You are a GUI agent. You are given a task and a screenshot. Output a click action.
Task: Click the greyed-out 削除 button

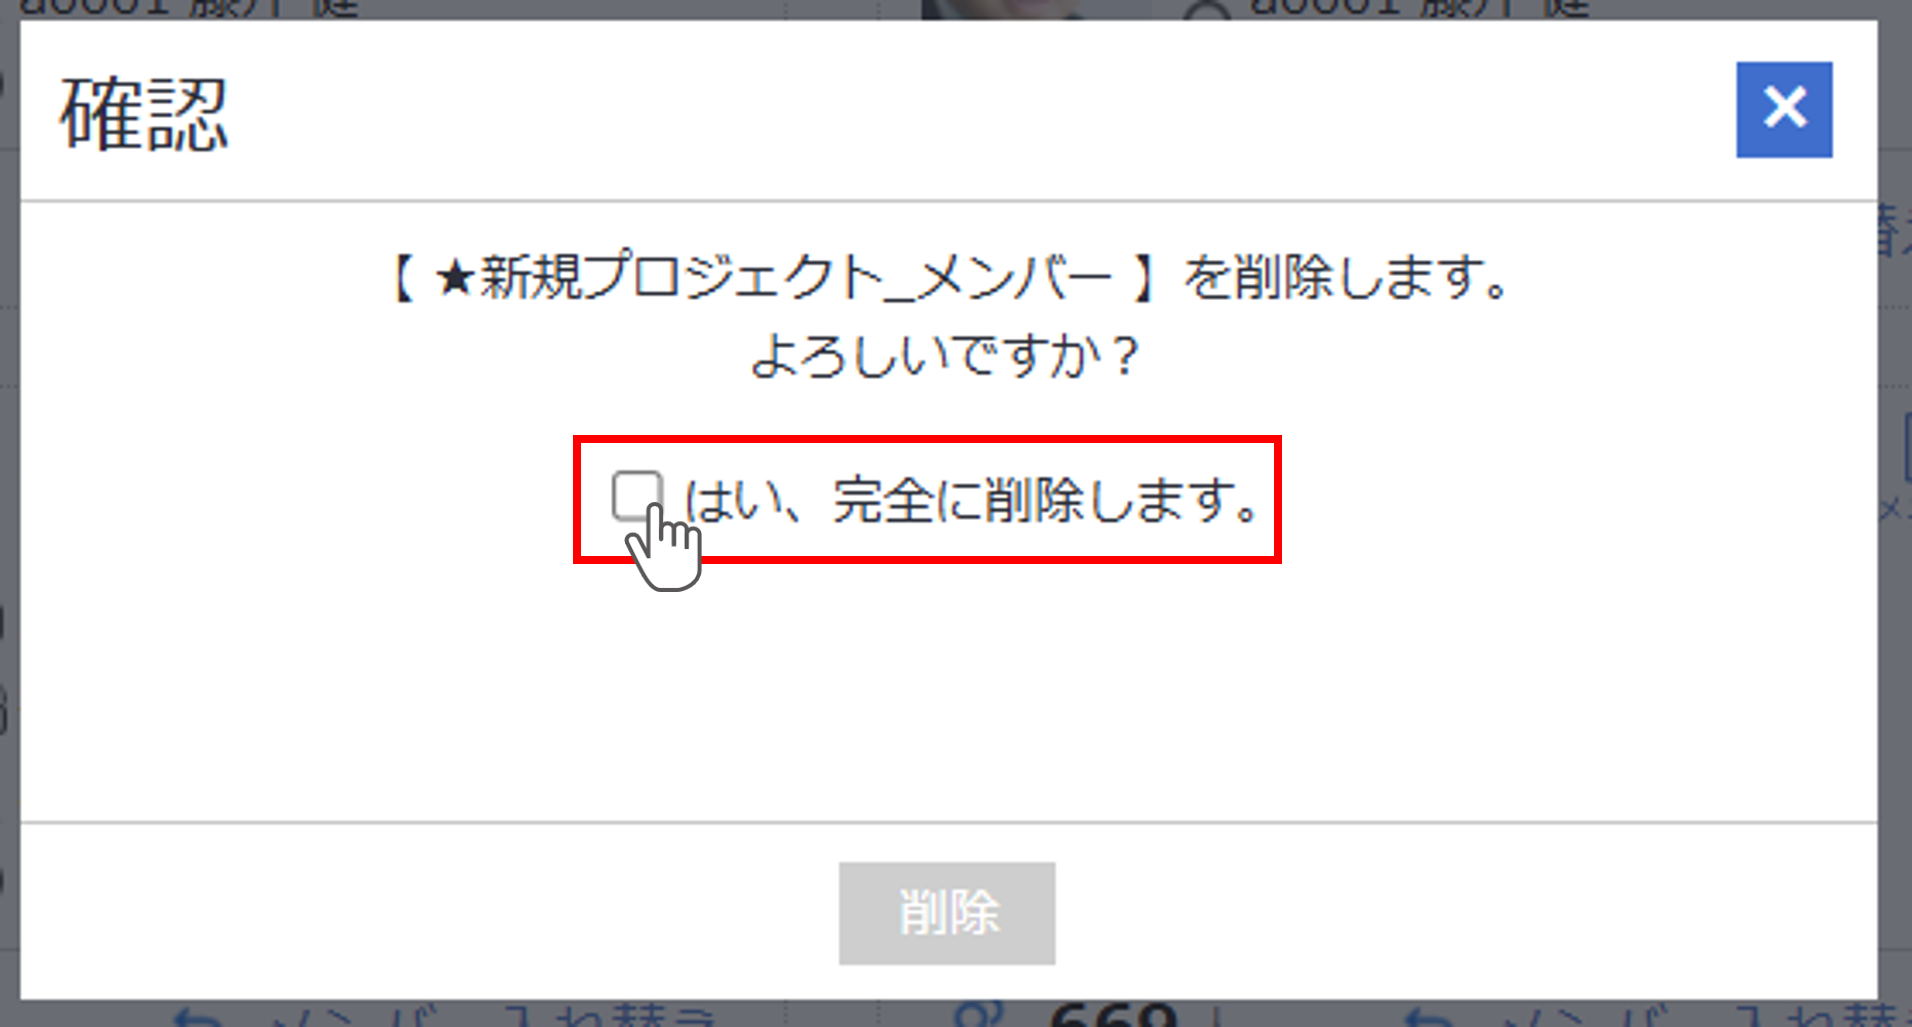click(947, 913)
